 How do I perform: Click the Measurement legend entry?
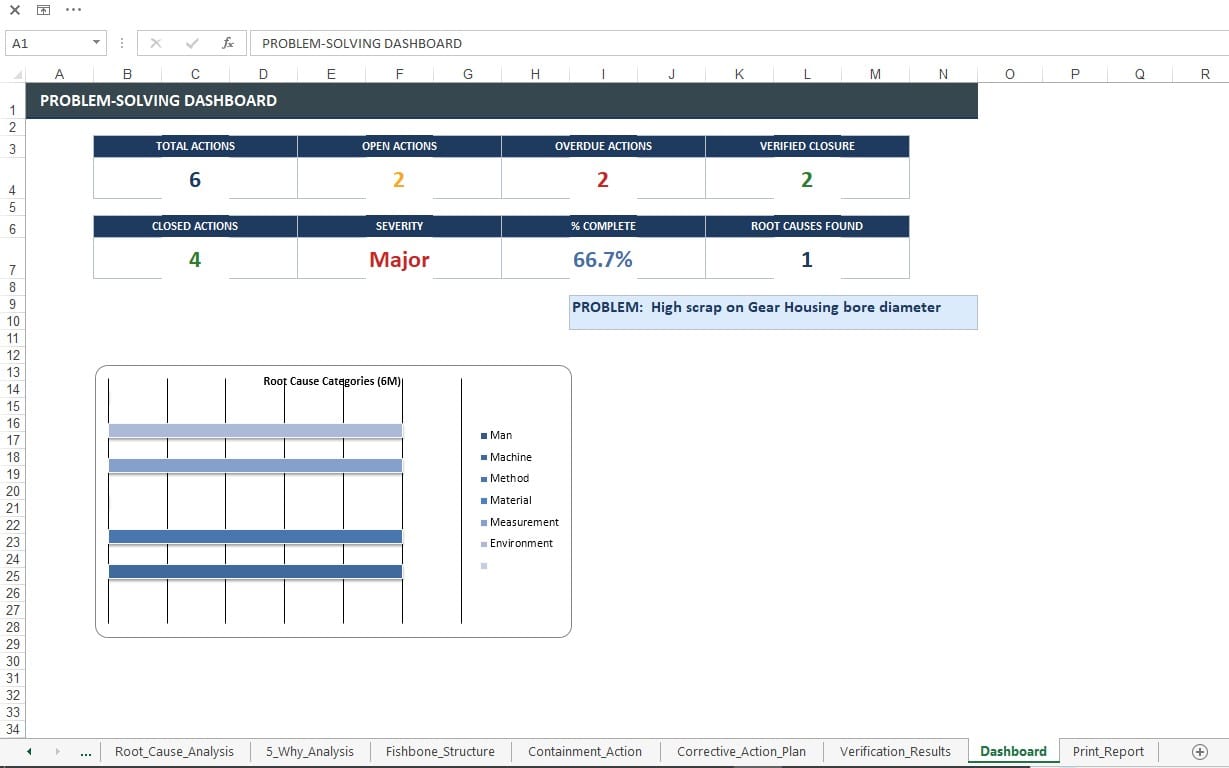520,522
